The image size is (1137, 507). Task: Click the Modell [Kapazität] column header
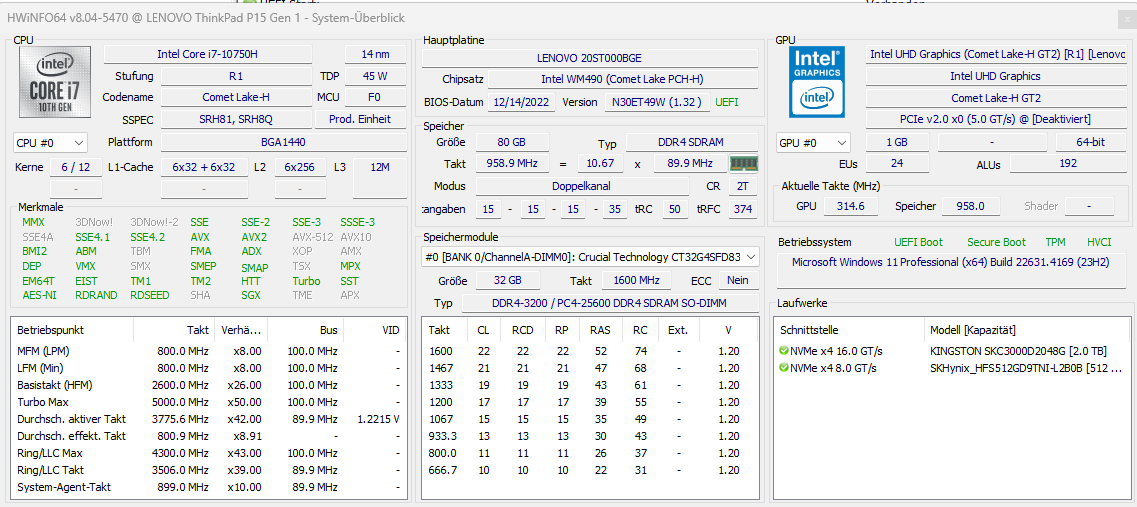click(x=1028, y=330)
